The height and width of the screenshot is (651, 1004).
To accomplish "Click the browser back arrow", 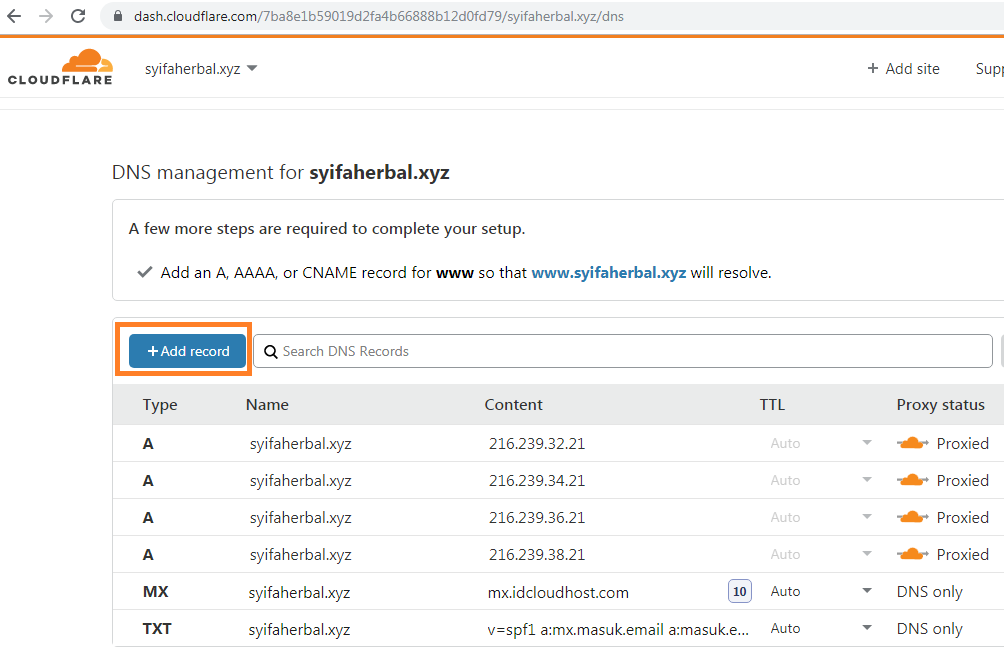I will [14, 16].
